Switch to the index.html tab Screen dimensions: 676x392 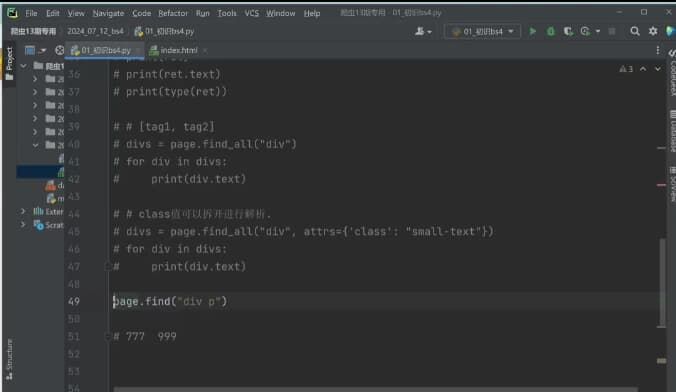(x=178, y=50)
